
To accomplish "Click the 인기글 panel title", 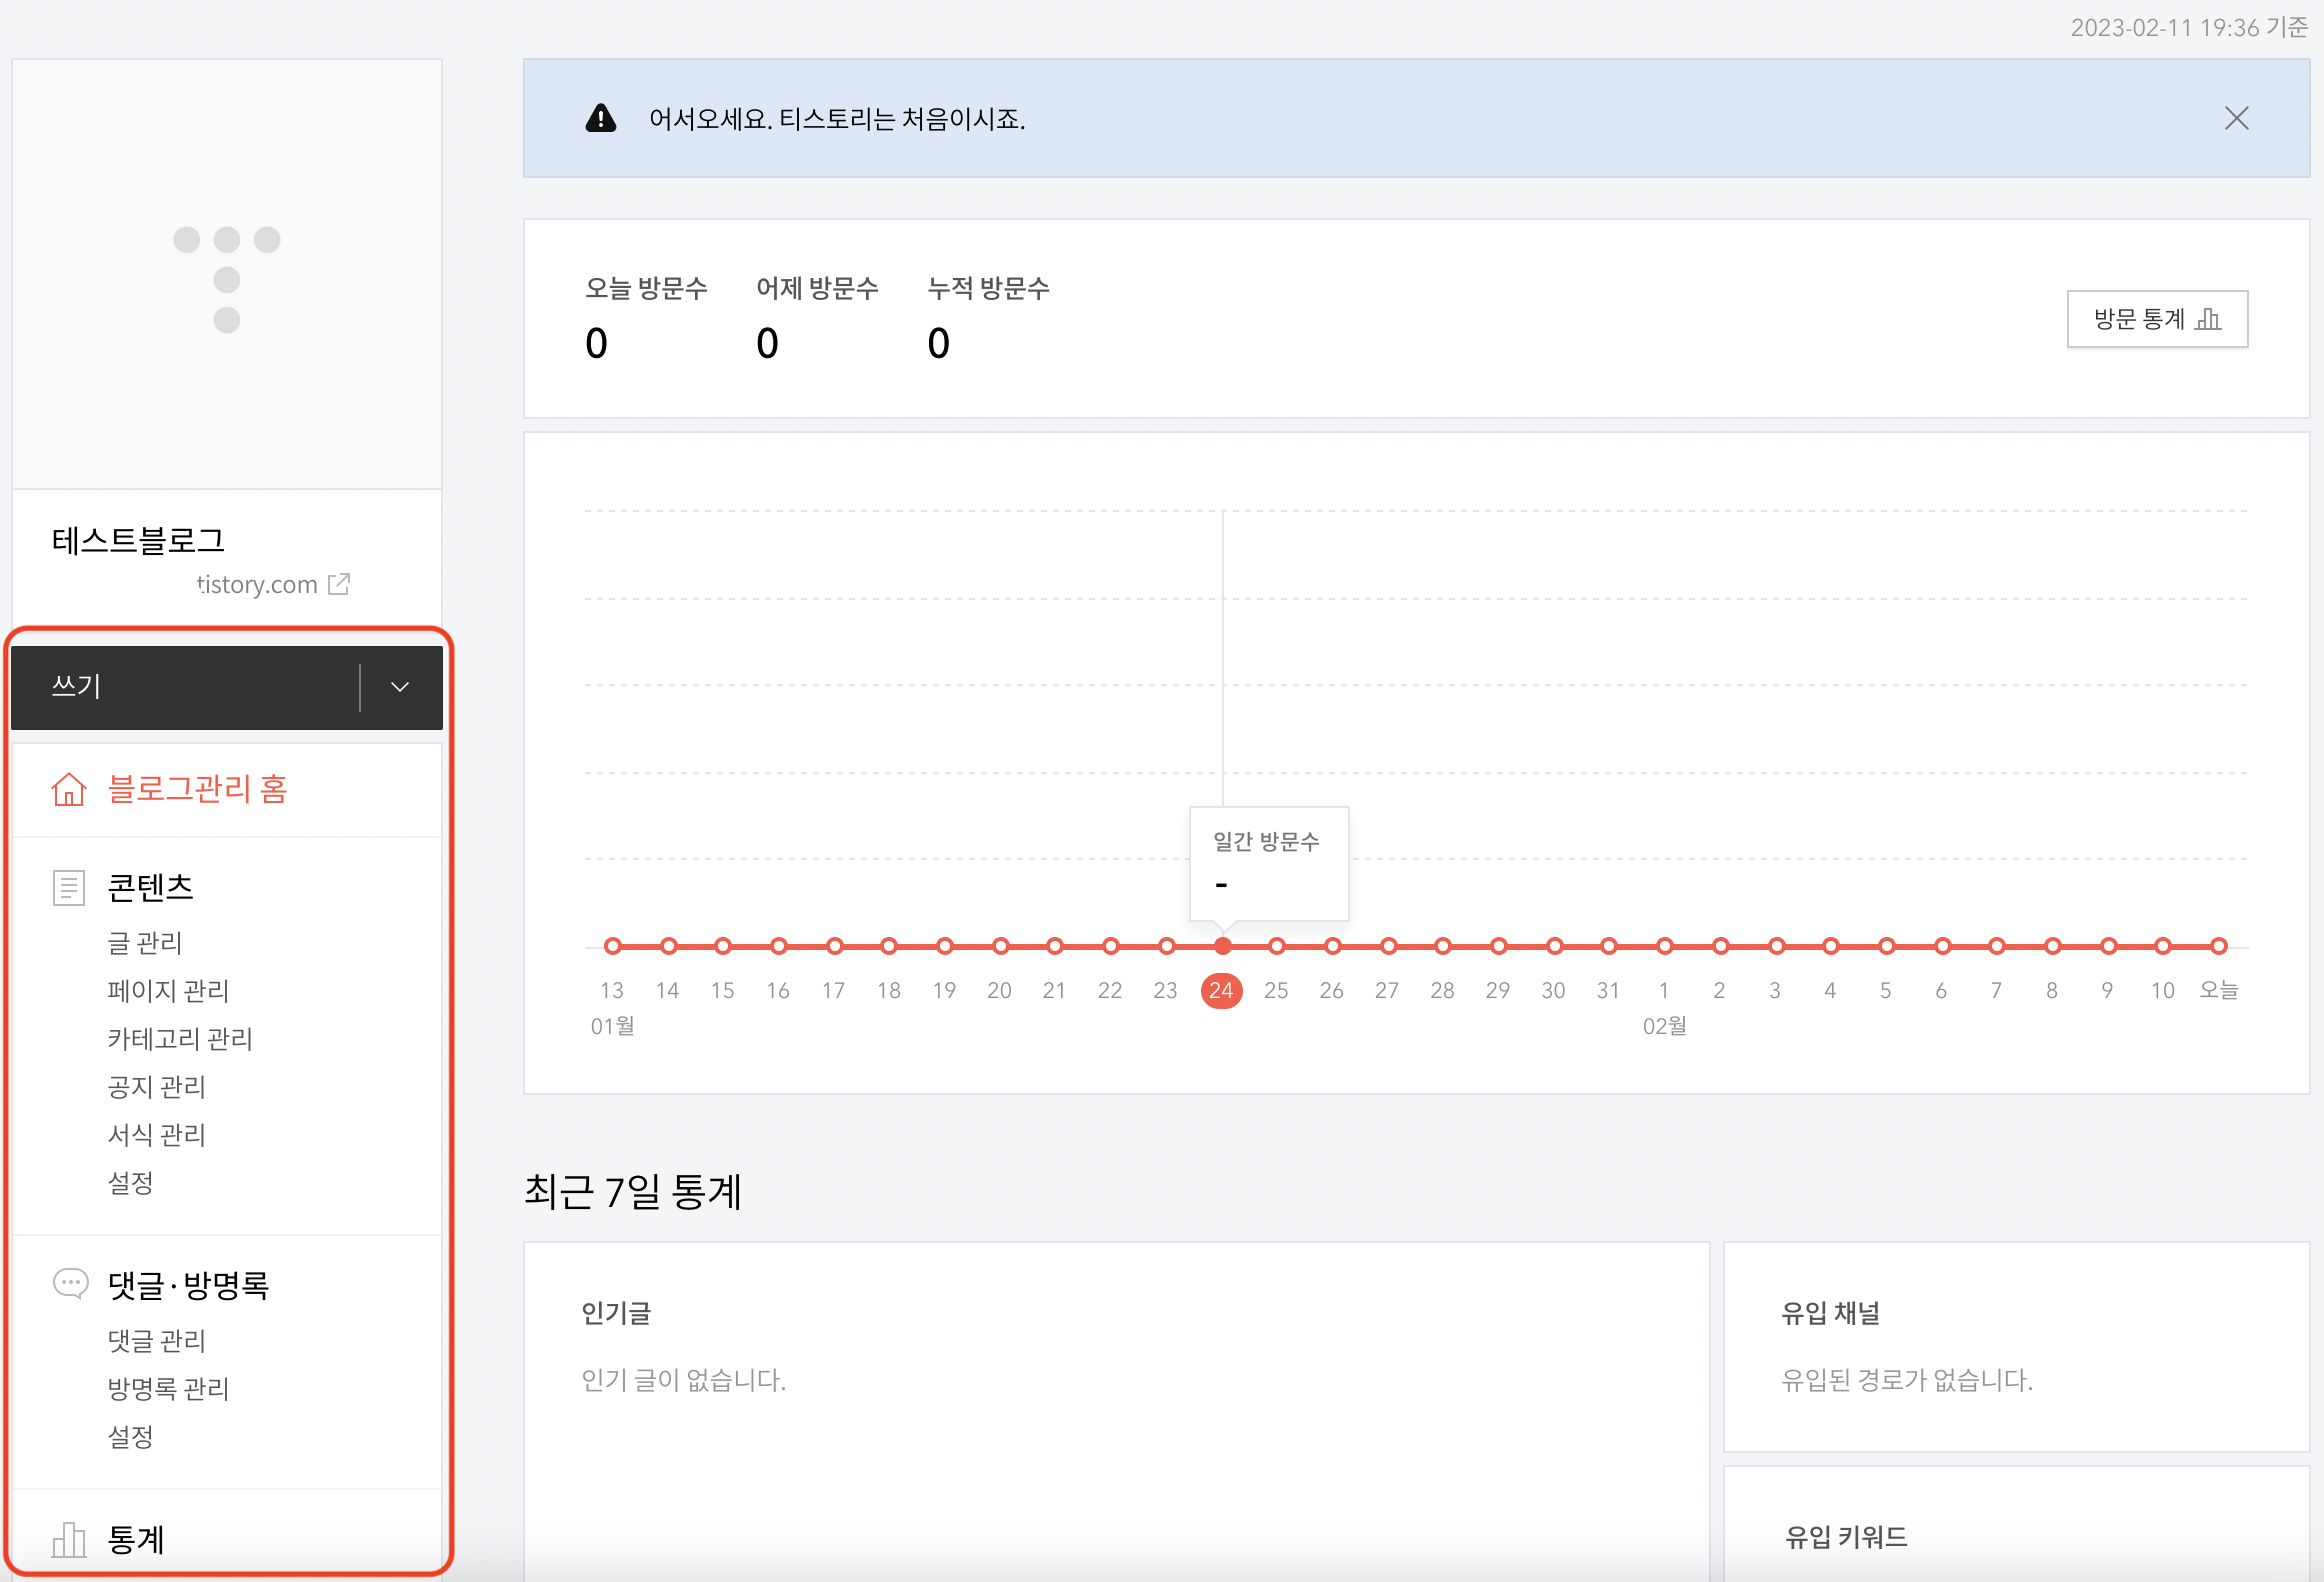I will pos(616,1312).
